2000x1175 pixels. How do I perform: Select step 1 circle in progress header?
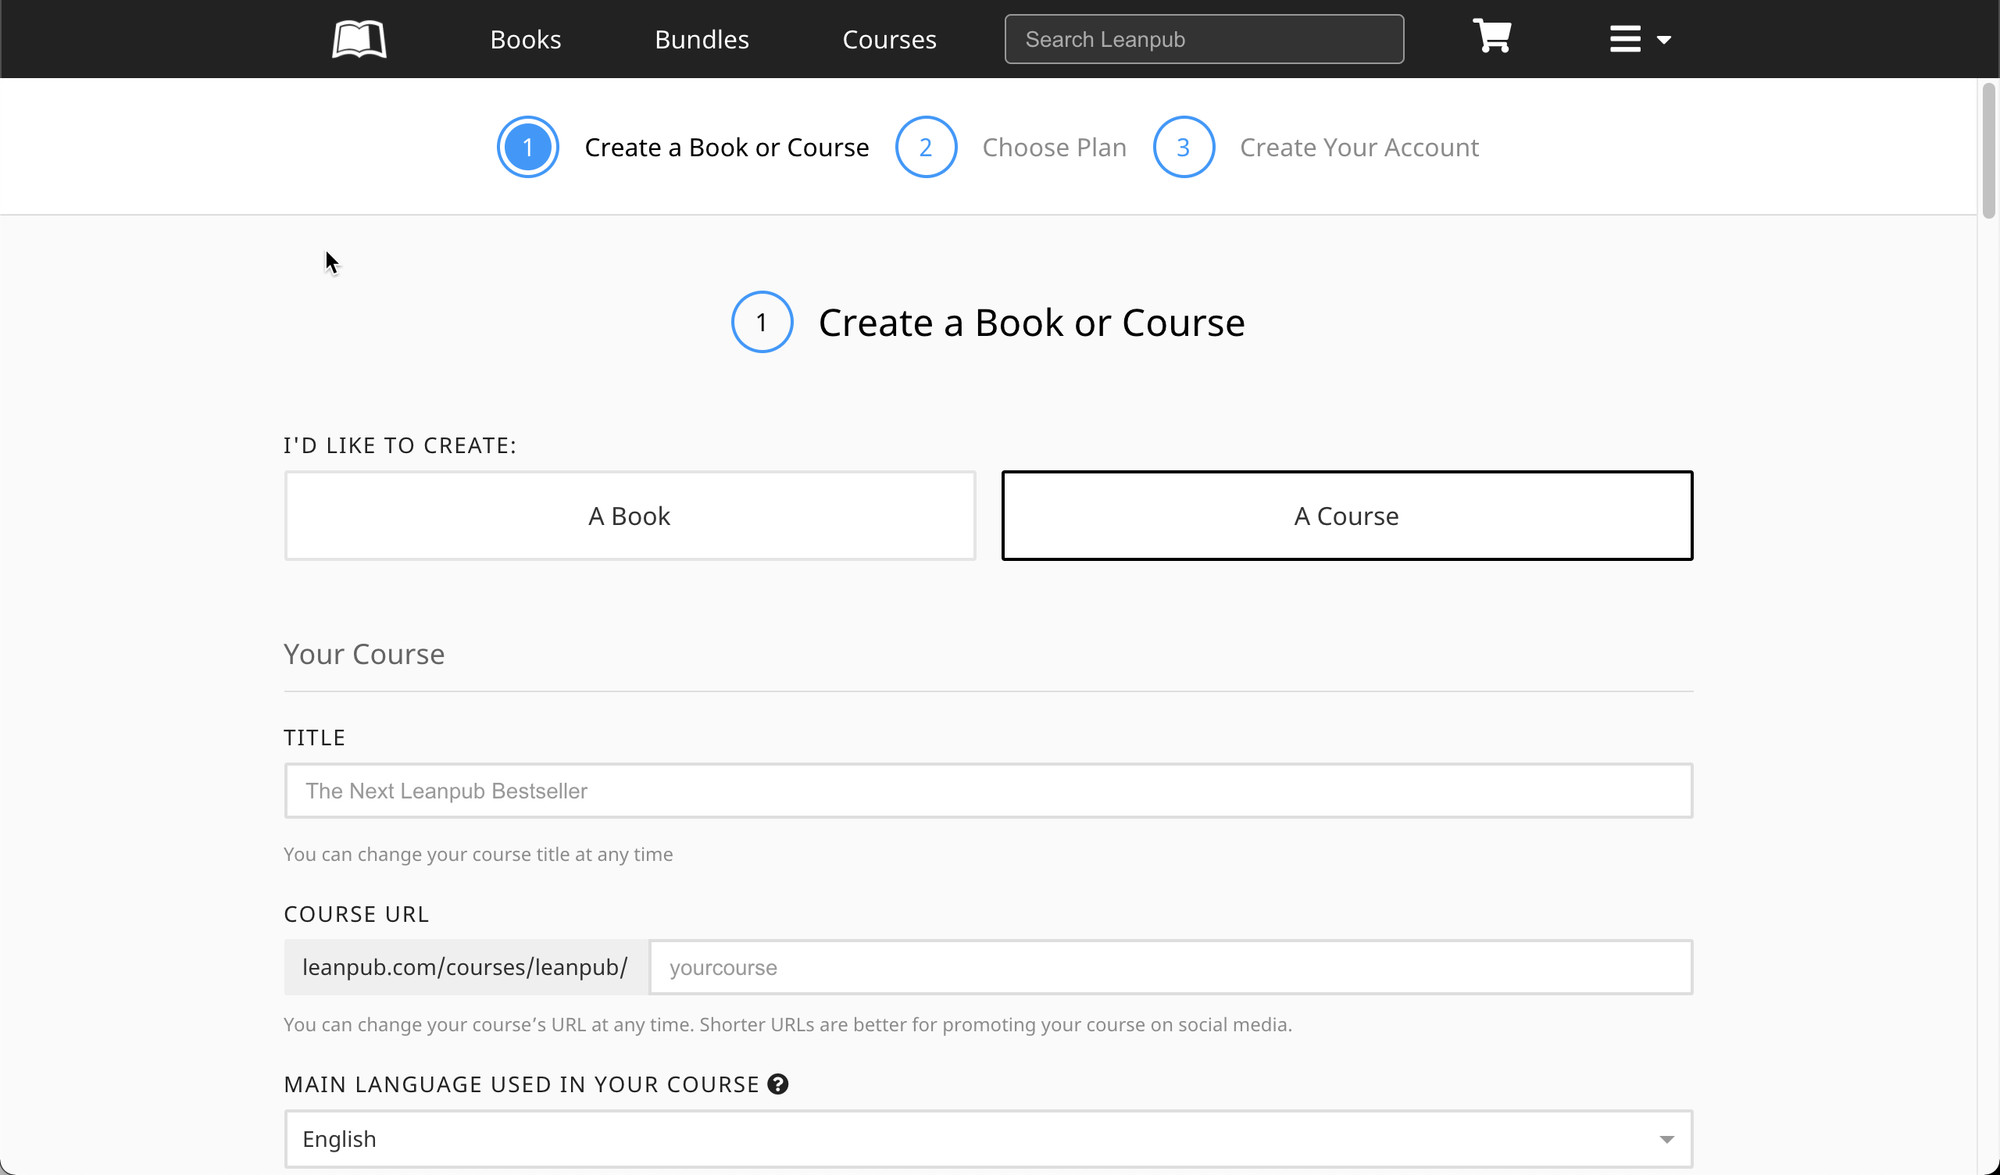(x=528, y=147)
